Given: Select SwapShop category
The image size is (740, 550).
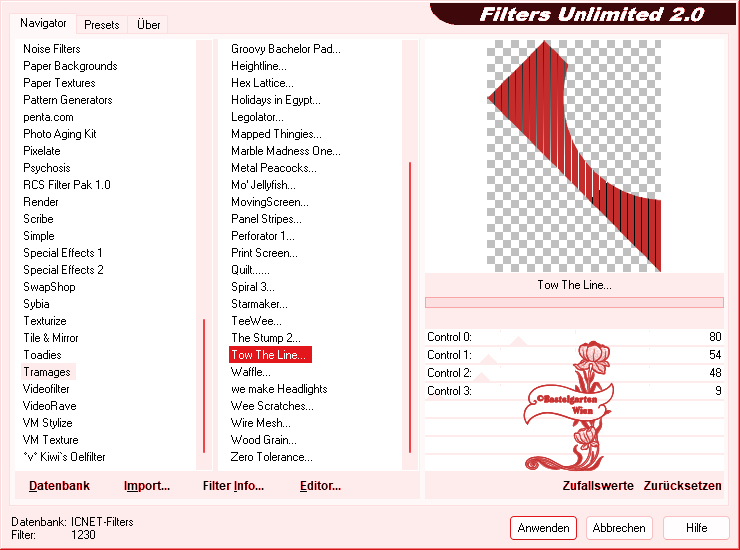Looking at the screenshot, I should pyautogui.click(x=49, y=287).
